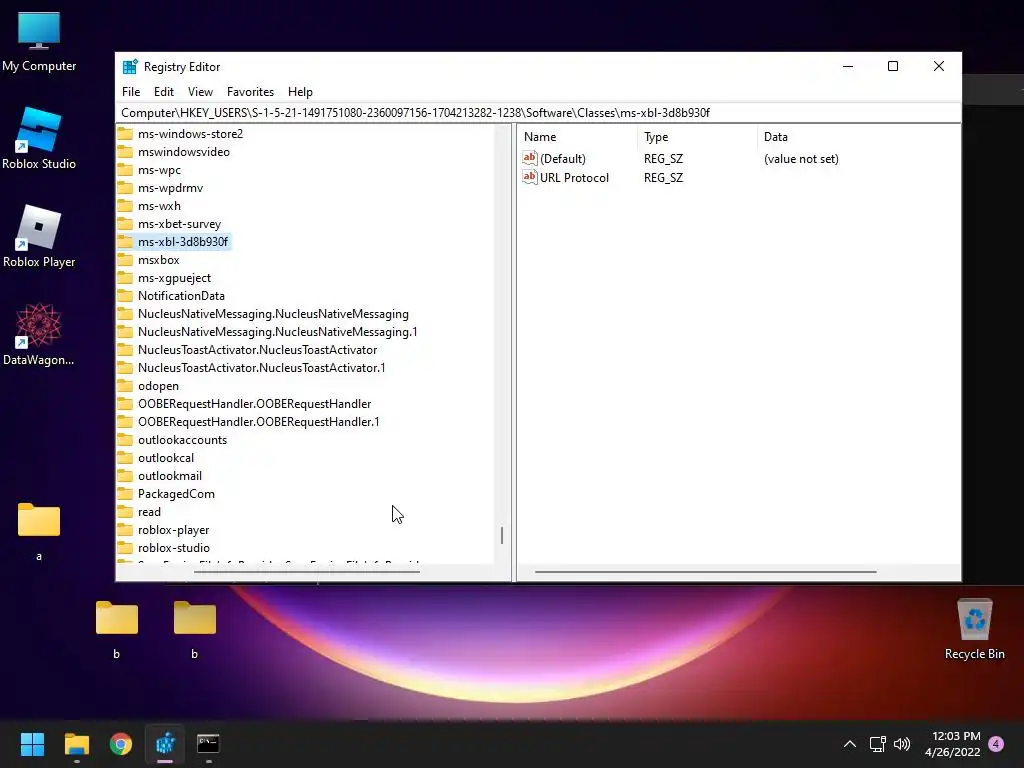Image resolution: width=1024 pixels, height=768 pixels.
Task: Select the msxbox key
Action: [159, 260]
